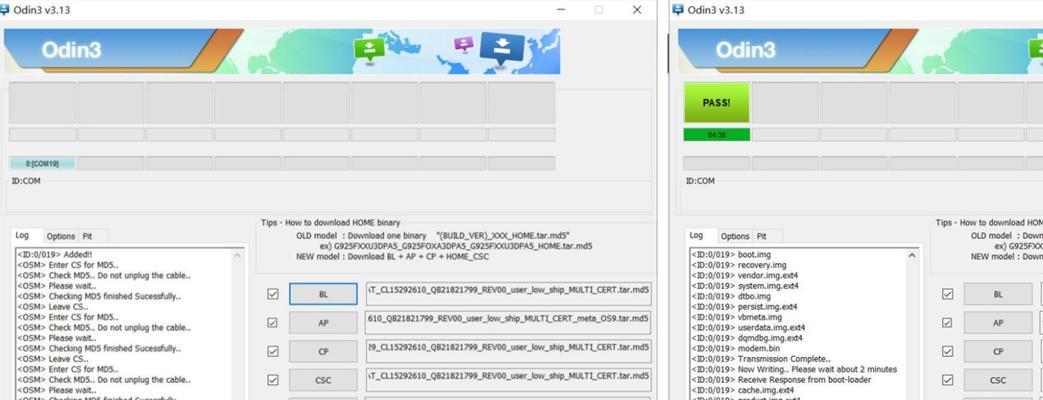Screen dimensions: 1043x400
Task: Open the Pit tab in left window
Action: [x=88, y=236]
